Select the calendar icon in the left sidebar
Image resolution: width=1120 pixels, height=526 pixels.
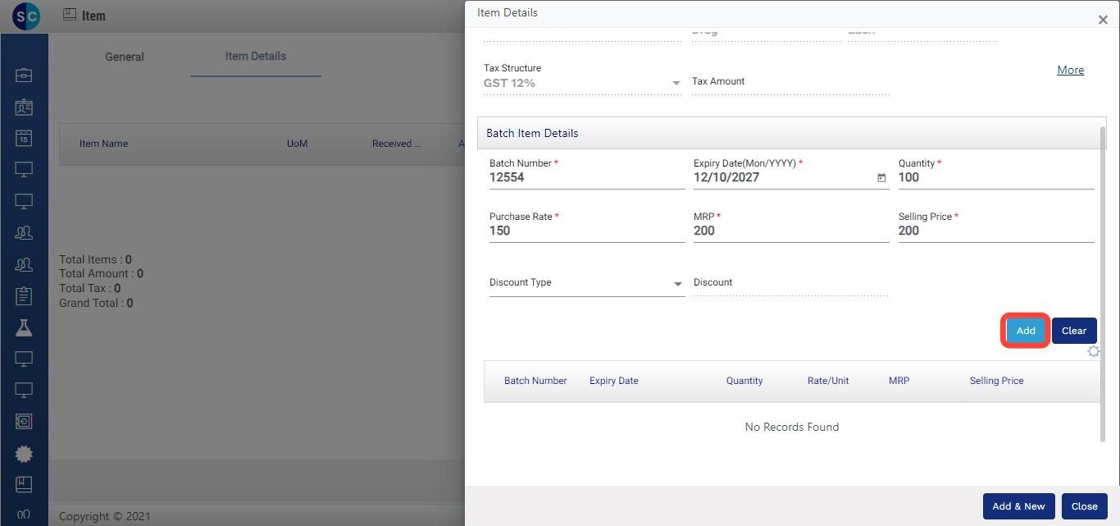click(24, 139)
